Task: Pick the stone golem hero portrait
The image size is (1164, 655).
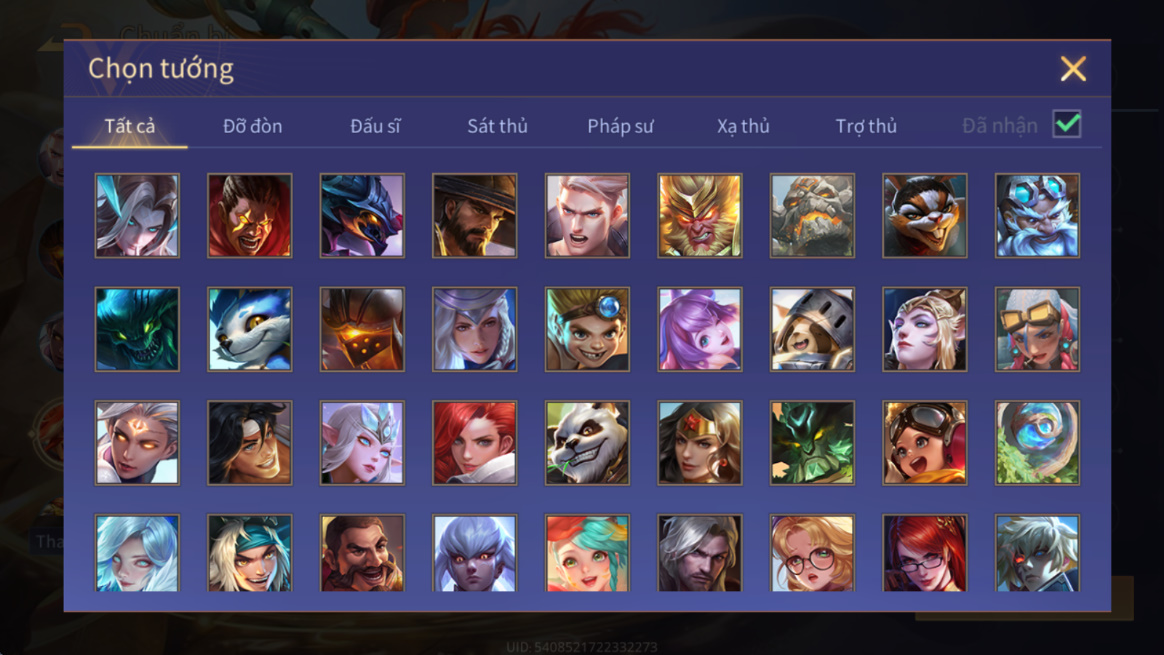Action: click(x=812, y=216)
